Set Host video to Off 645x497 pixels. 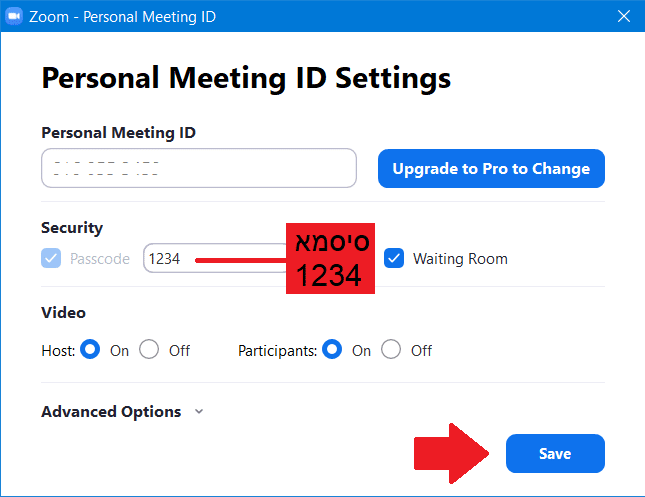point(149,350)
